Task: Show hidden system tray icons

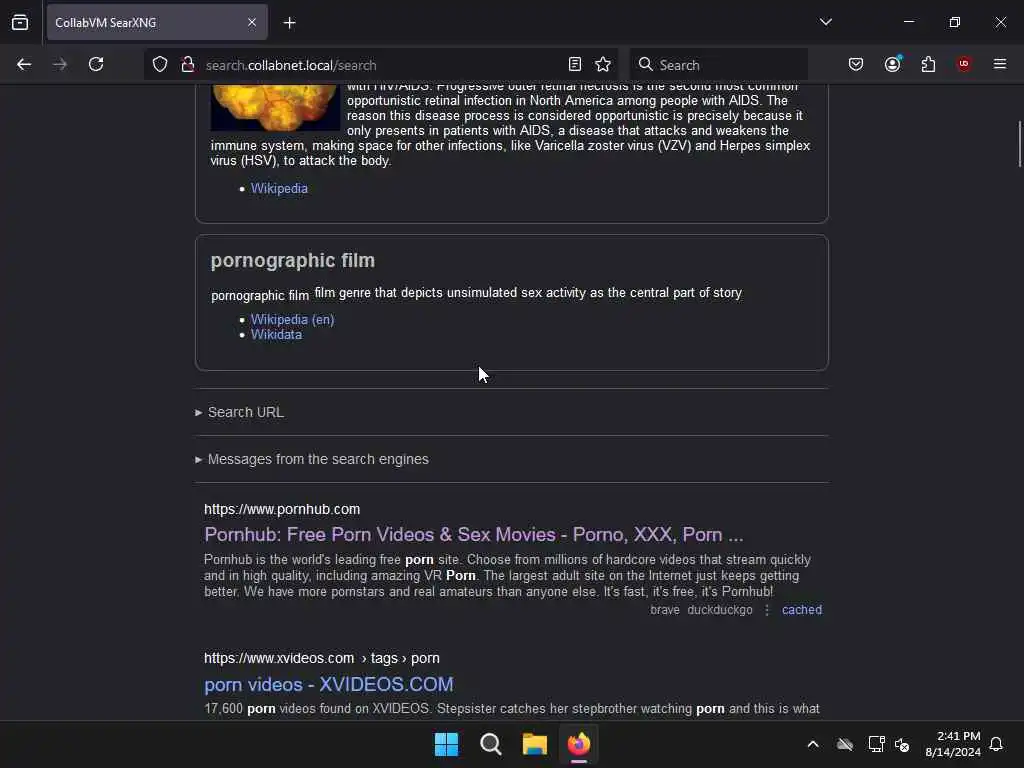Action: click(813, 744)
